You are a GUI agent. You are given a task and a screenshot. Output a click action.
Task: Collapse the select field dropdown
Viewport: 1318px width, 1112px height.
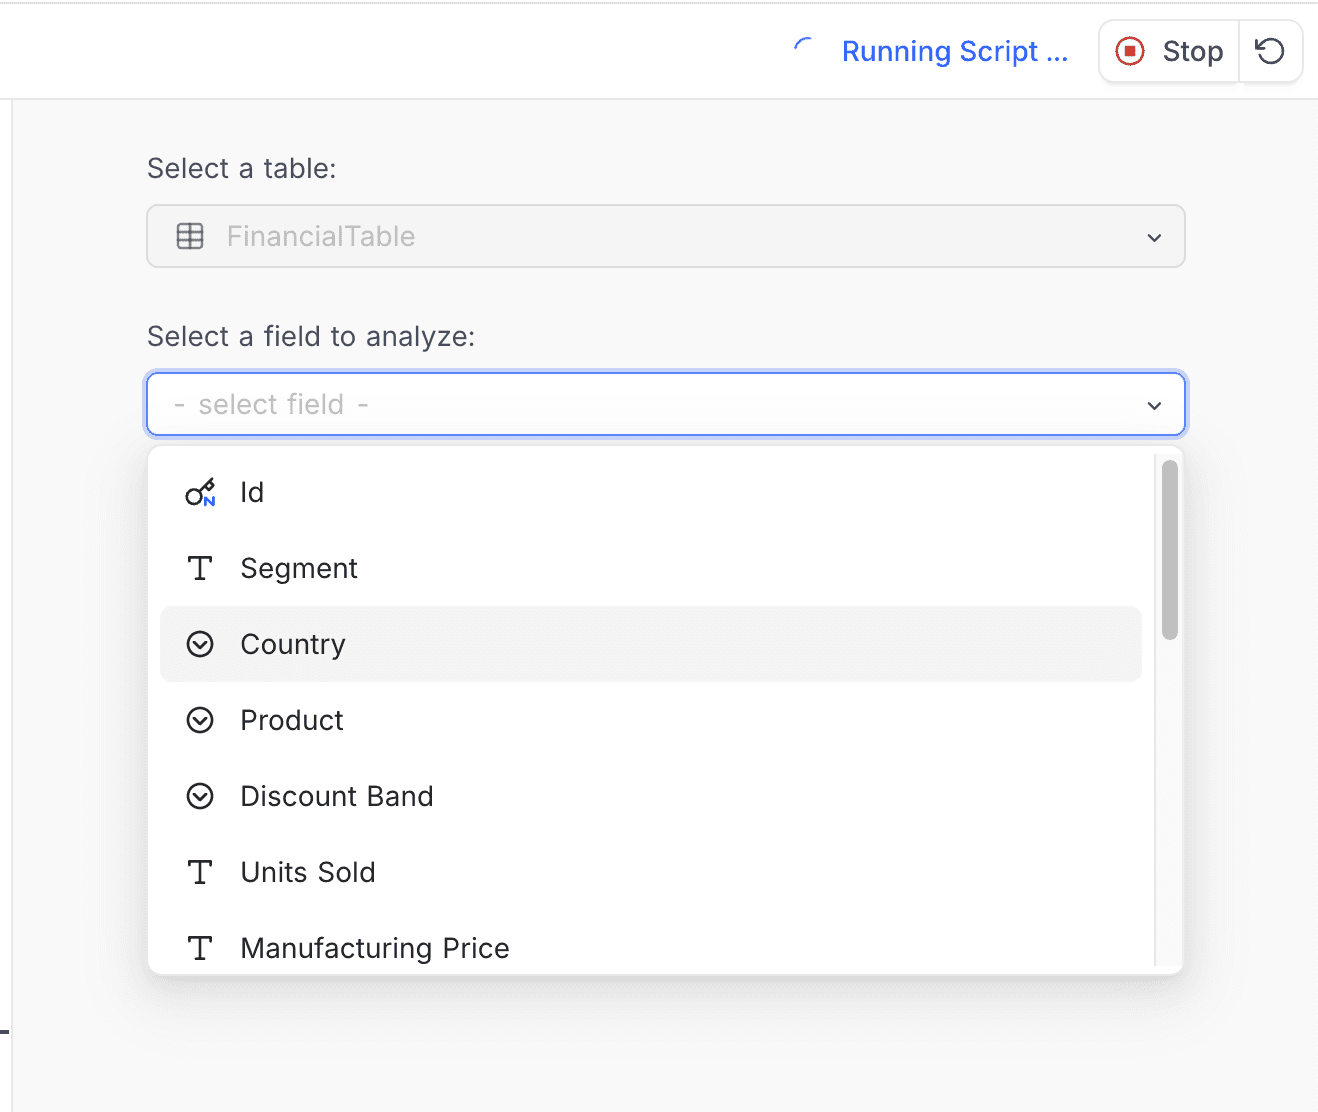[1154, 405]
